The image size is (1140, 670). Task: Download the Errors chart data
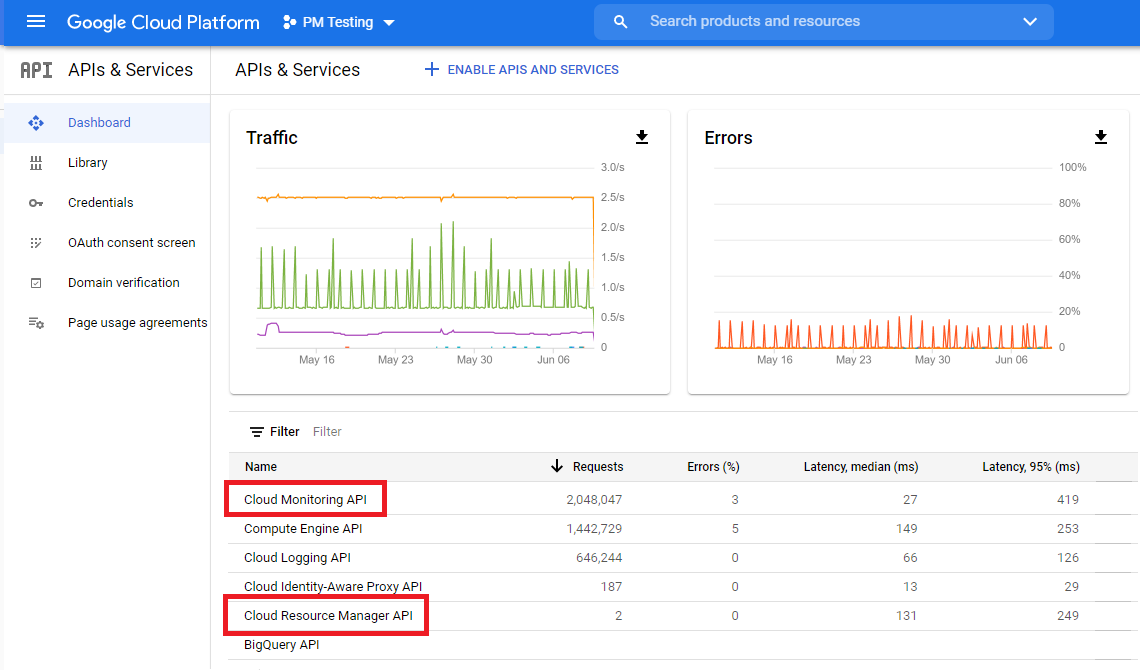(x=1101, y=137)
